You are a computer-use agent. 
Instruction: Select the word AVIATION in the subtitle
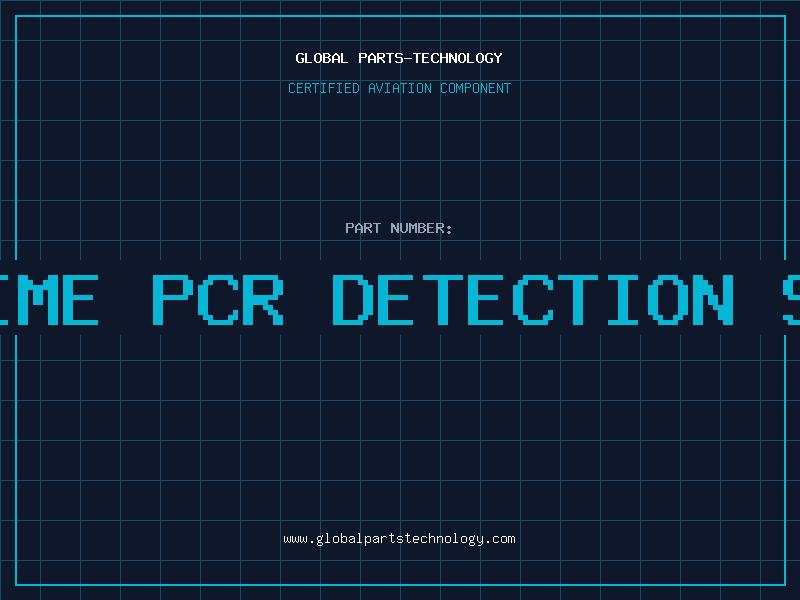400,88
